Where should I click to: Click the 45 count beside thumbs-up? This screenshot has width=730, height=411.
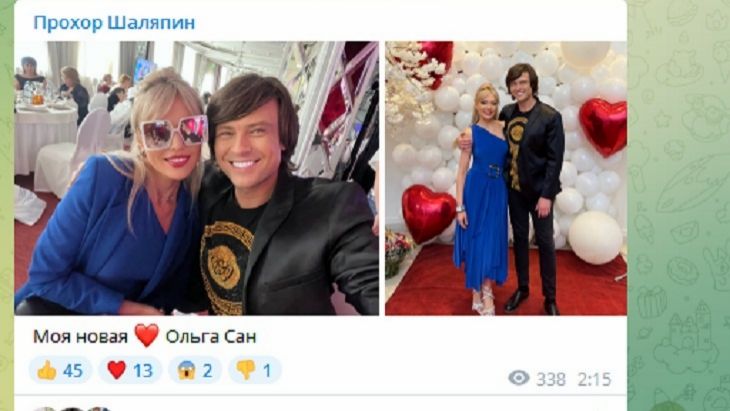73,371
